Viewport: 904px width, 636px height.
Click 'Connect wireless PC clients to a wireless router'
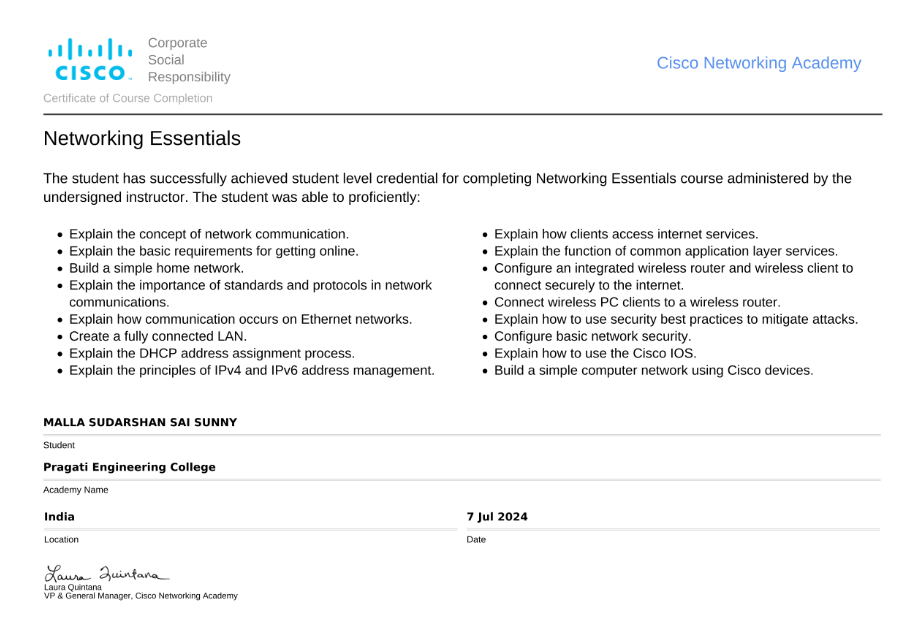coord(637,302)
